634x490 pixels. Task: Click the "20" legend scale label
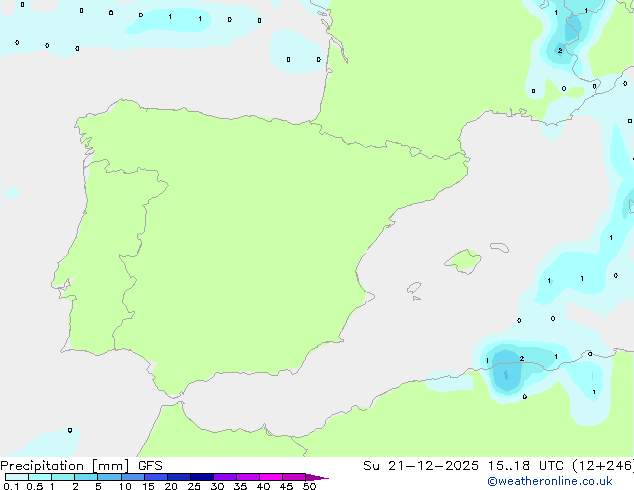coord(171,486)
